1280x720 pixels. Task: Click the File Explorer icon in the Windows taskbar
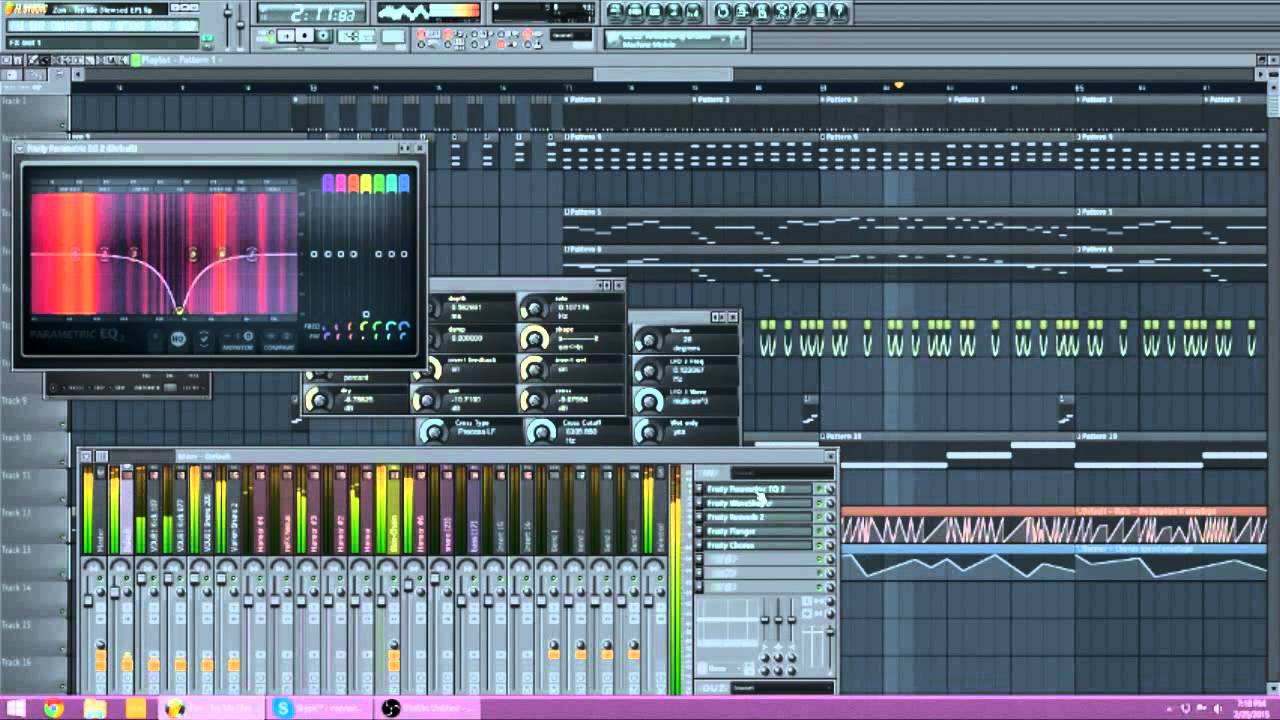95,708
